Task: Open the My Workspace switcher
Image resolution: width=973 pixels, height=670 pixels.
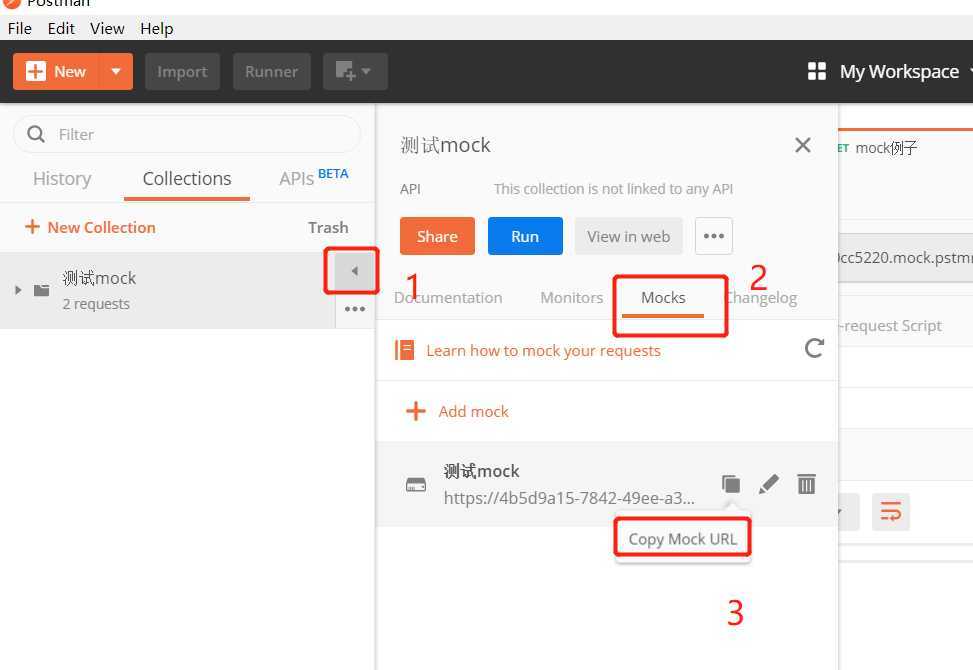Action: click(x=899, y=71)
